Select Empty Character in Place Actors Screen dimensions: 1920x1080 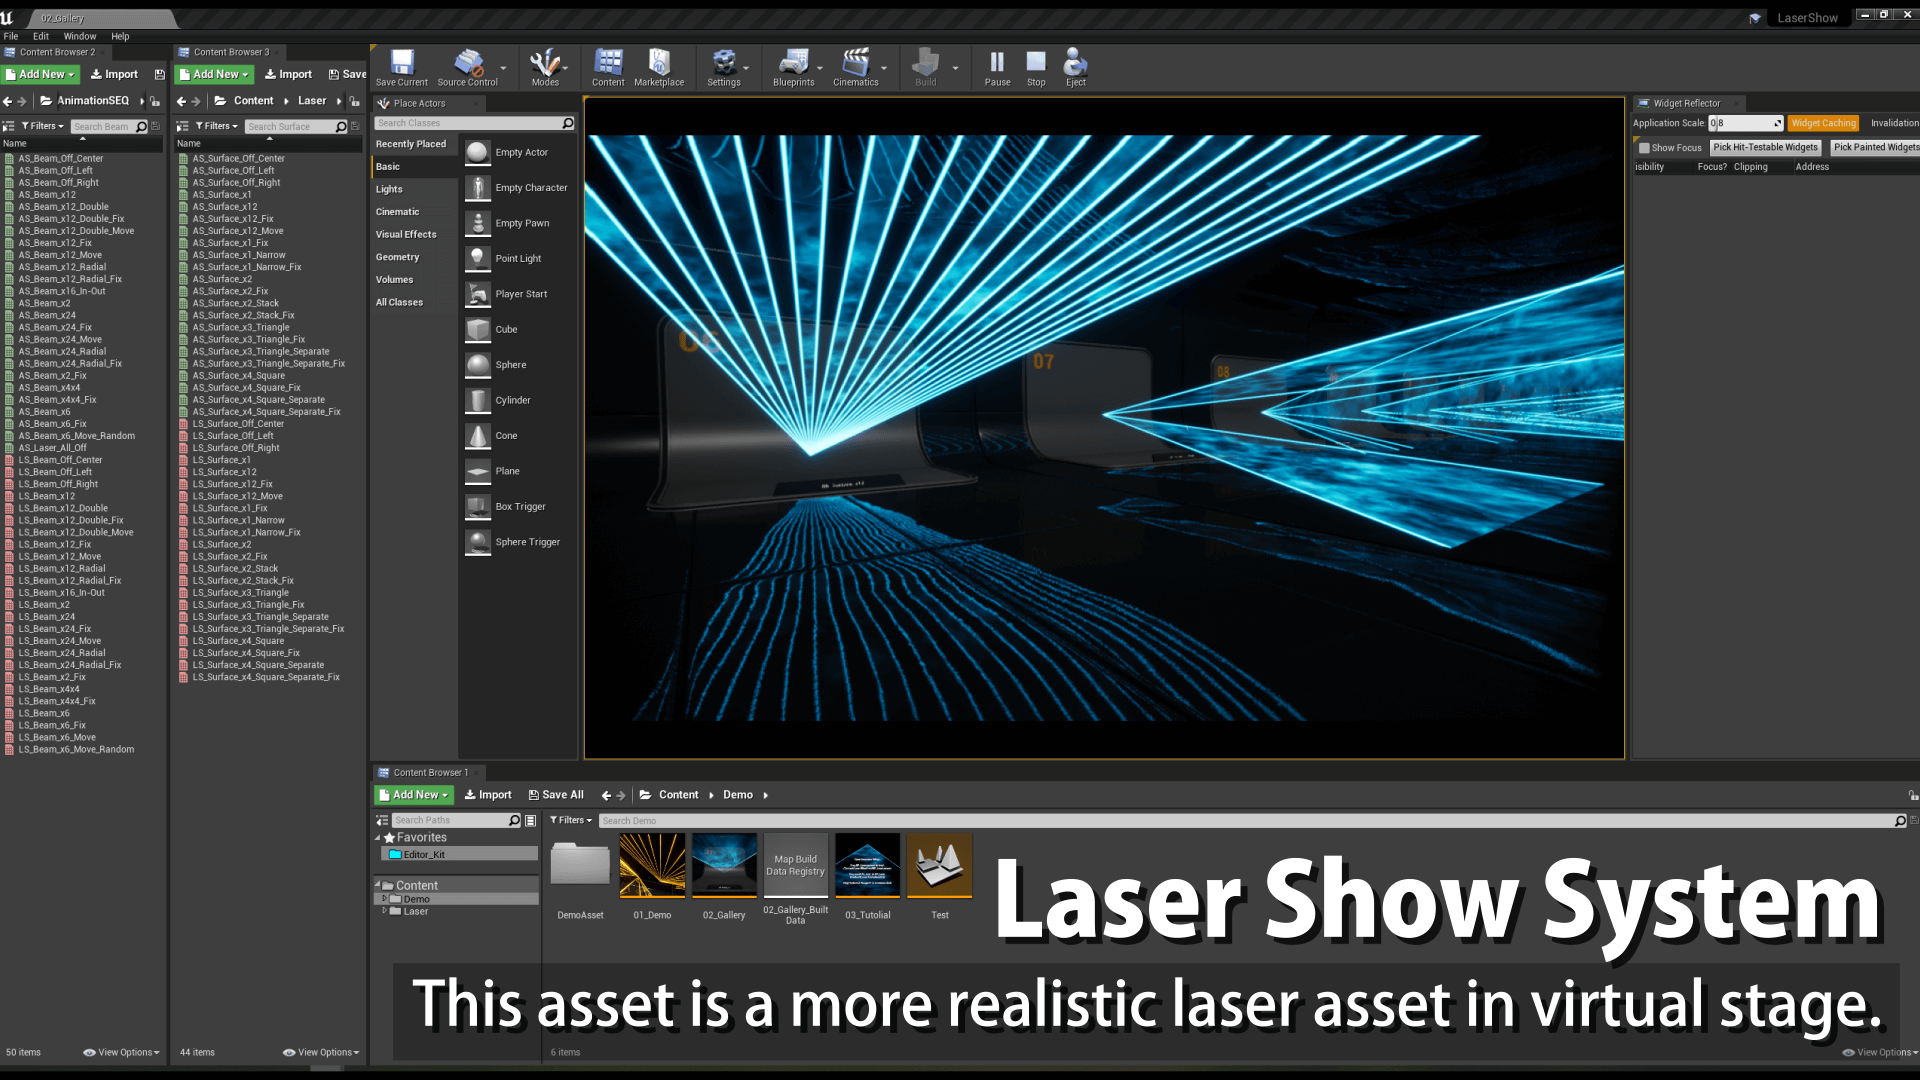point(519,188)
